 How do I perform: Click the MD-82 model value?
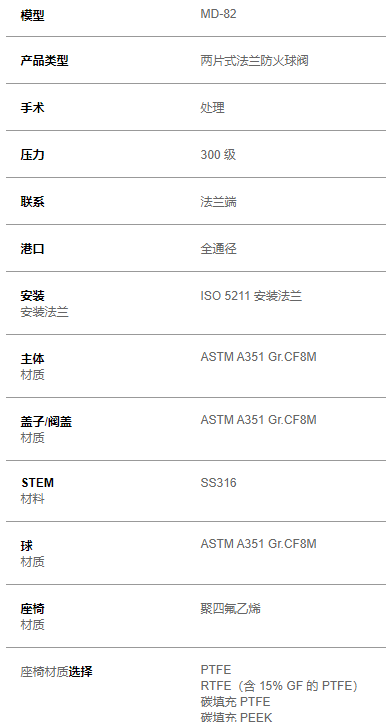pos(218,14)
